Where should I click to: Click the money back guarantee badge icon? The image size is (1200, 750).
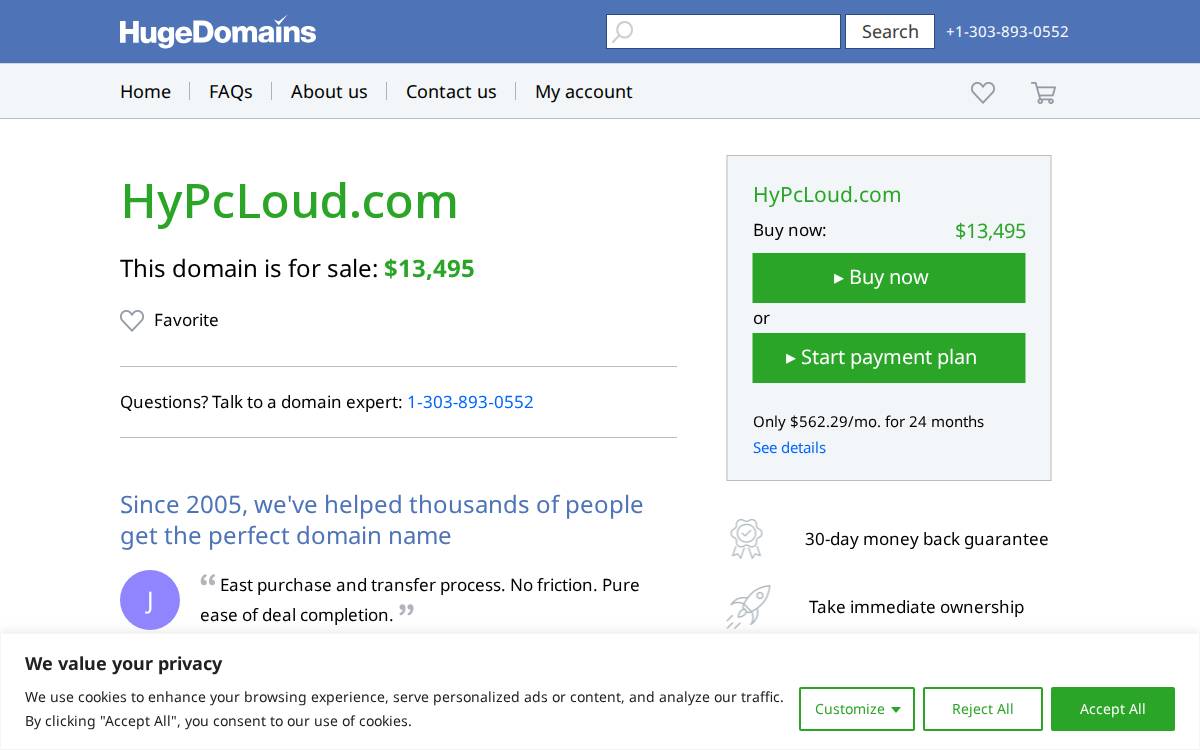click(746, 538)
